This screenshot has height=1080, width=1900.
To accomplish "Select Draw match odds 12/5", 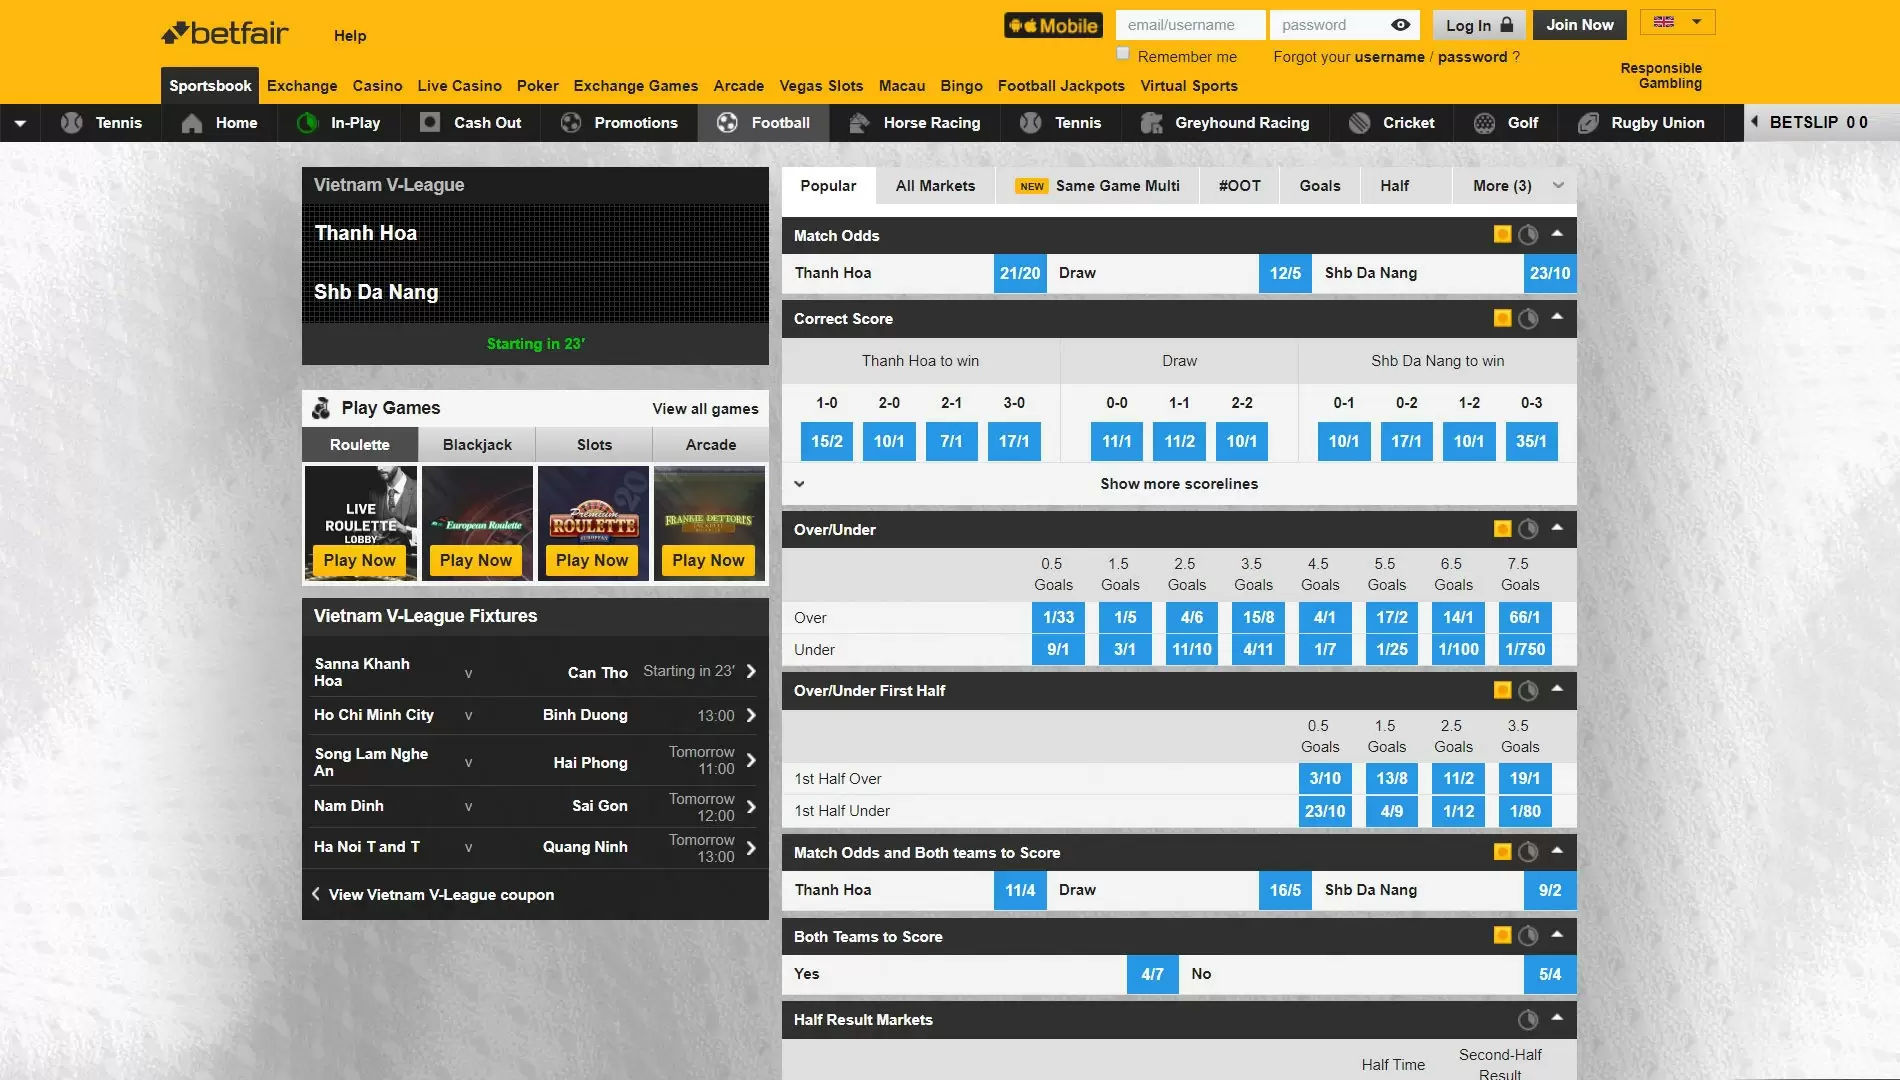I will (x=1285, y=273).
